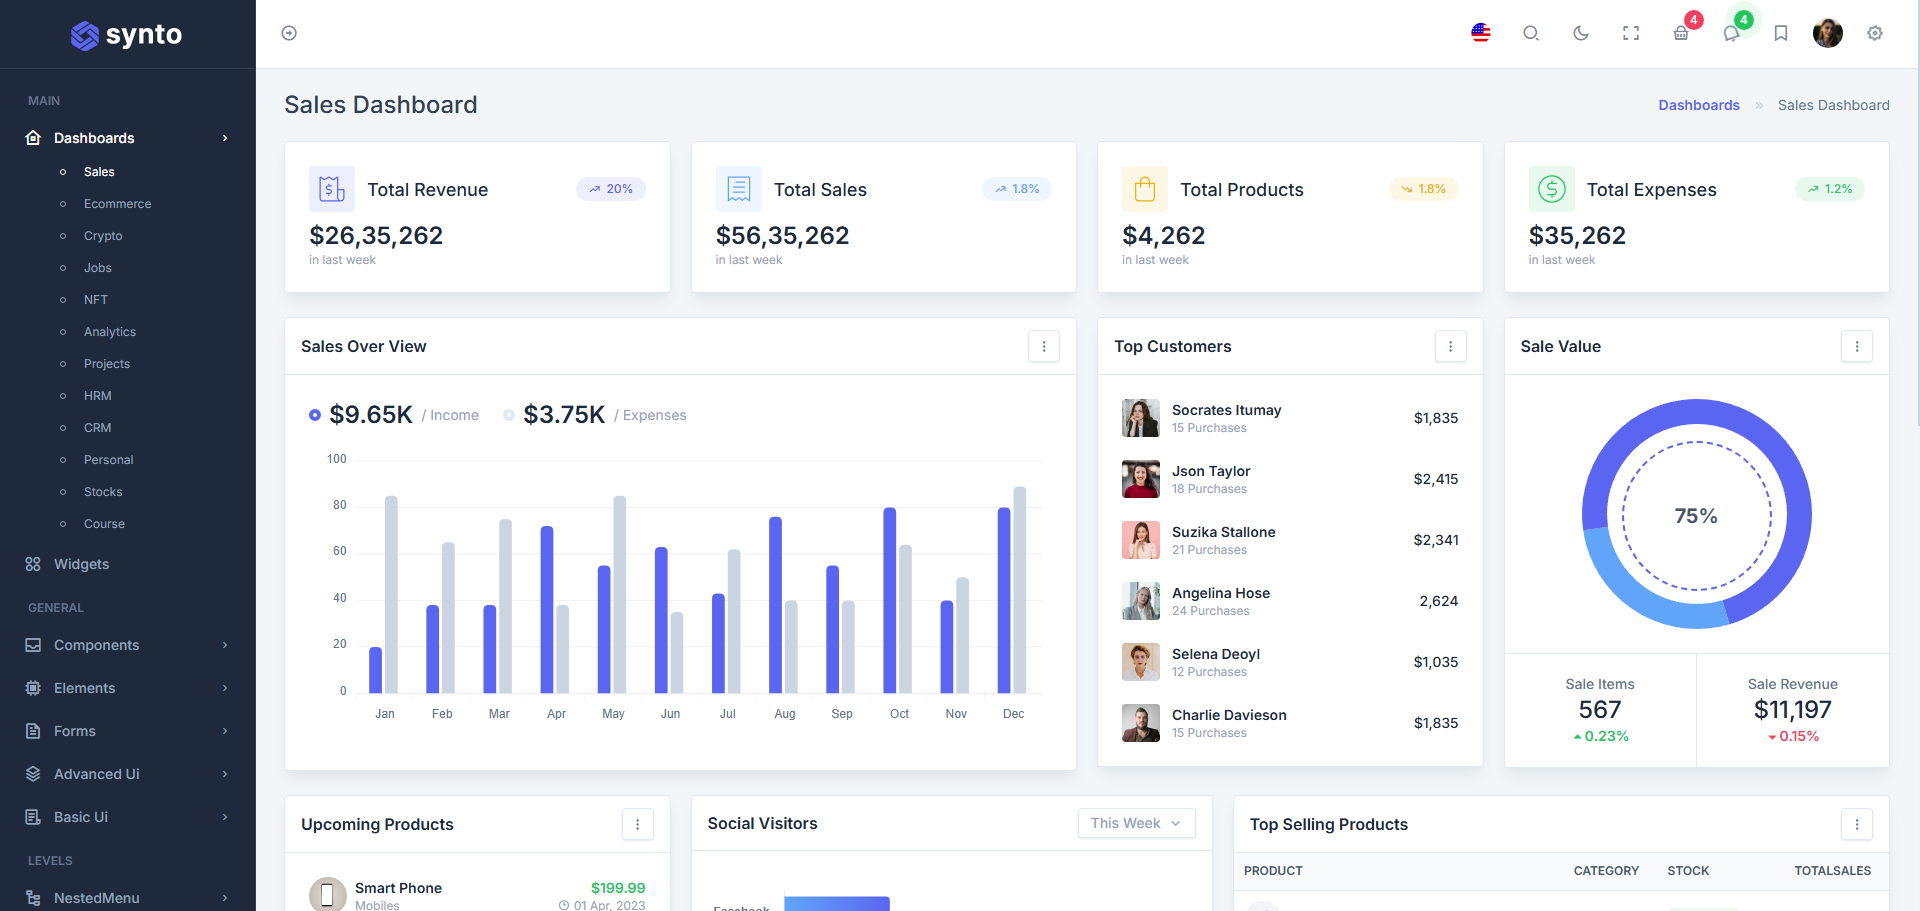Open the settings gear icon

[1875, 33]
